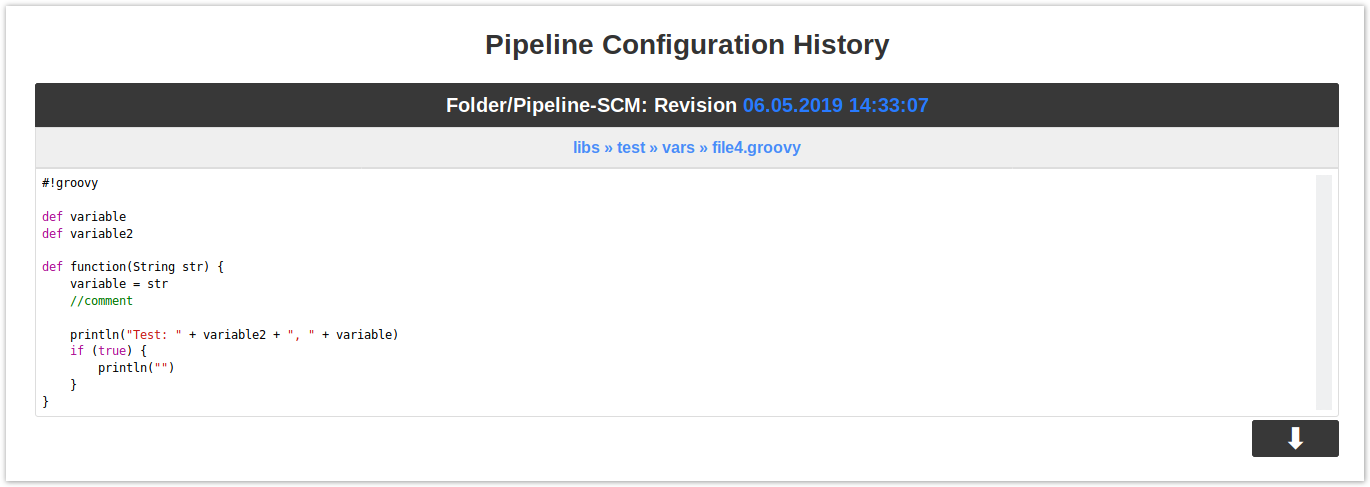Image resolution: width=1370 pixels, height=487 pixels.
Task: Click the 'variable = str' code line
Action: coord(119,284)
